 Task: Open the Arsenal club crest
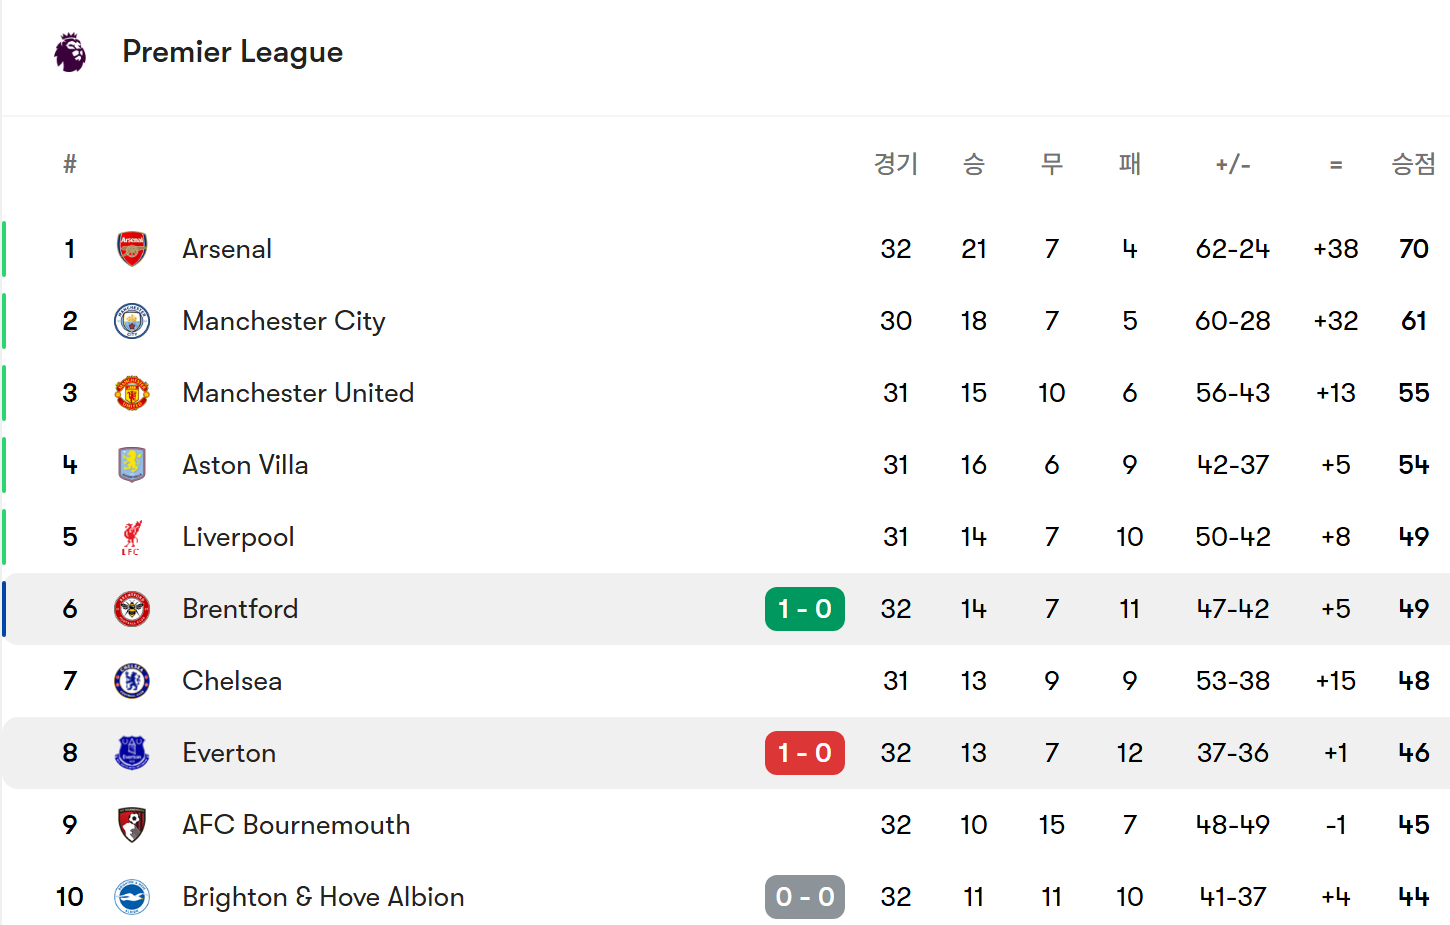[132, 249]
